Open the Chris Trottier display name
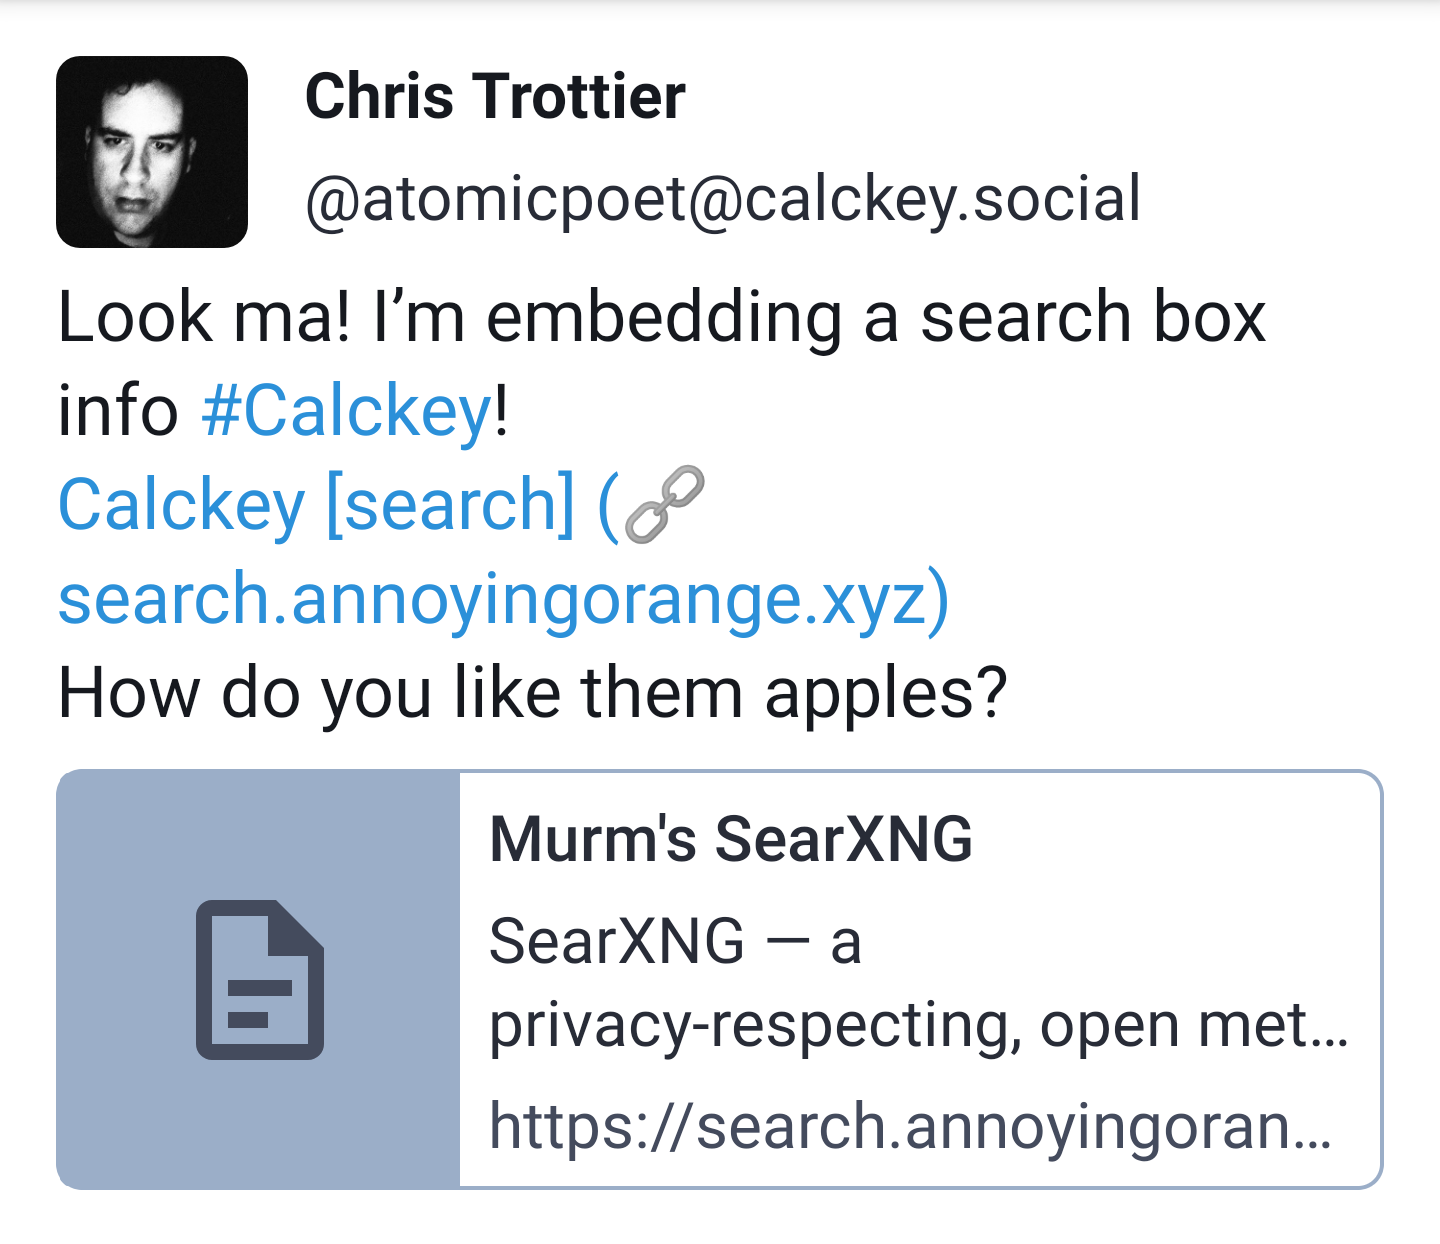Viewport: 1440px width, 1244px height. point(495,97)
